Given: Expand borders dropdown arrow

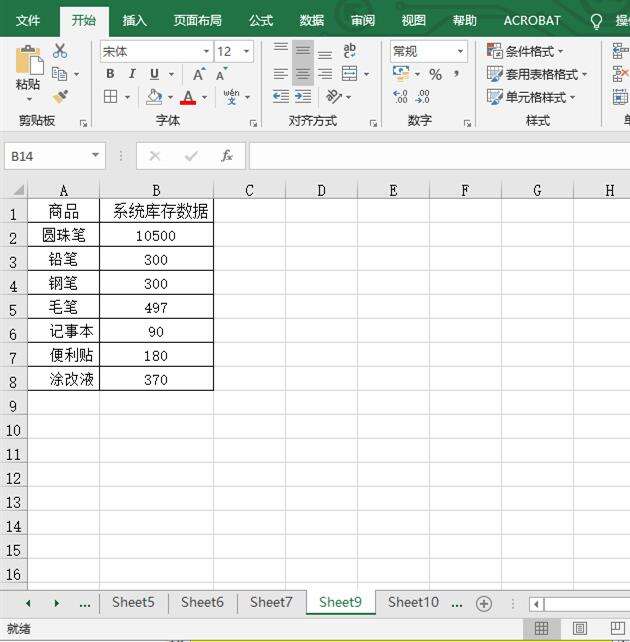Looking at the screenshot, I should 127,97.
